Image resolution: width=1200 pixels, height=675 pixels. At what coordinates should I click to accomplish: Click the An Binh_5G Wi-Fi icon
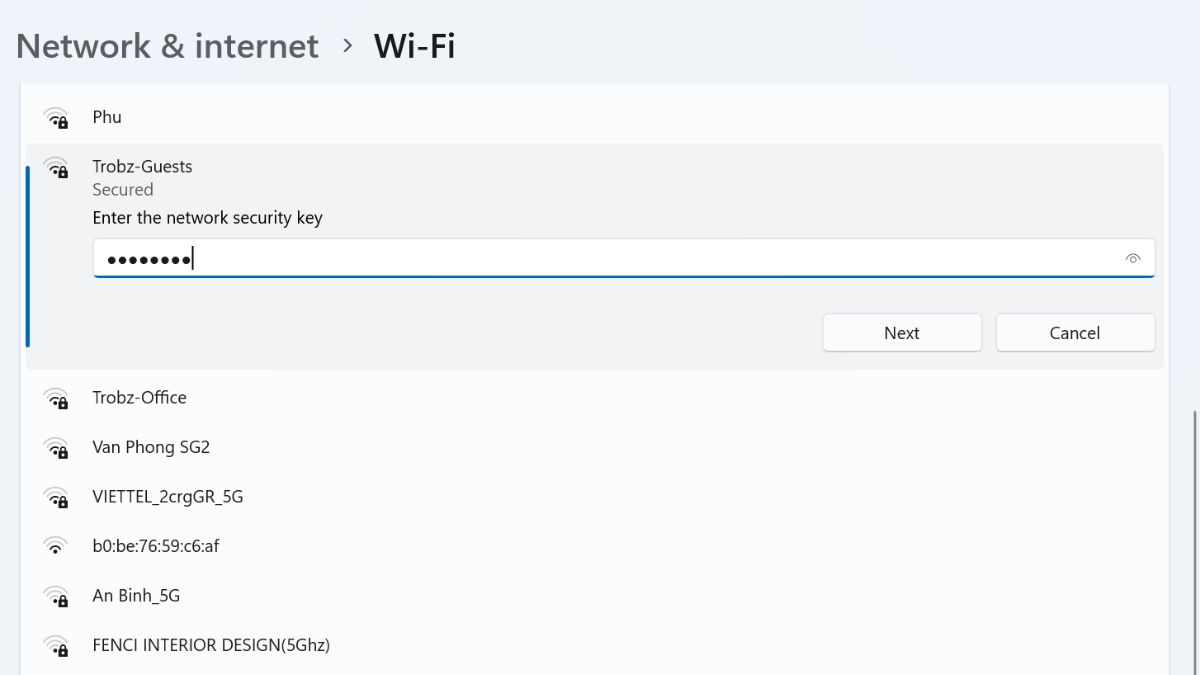click(56, 596)
